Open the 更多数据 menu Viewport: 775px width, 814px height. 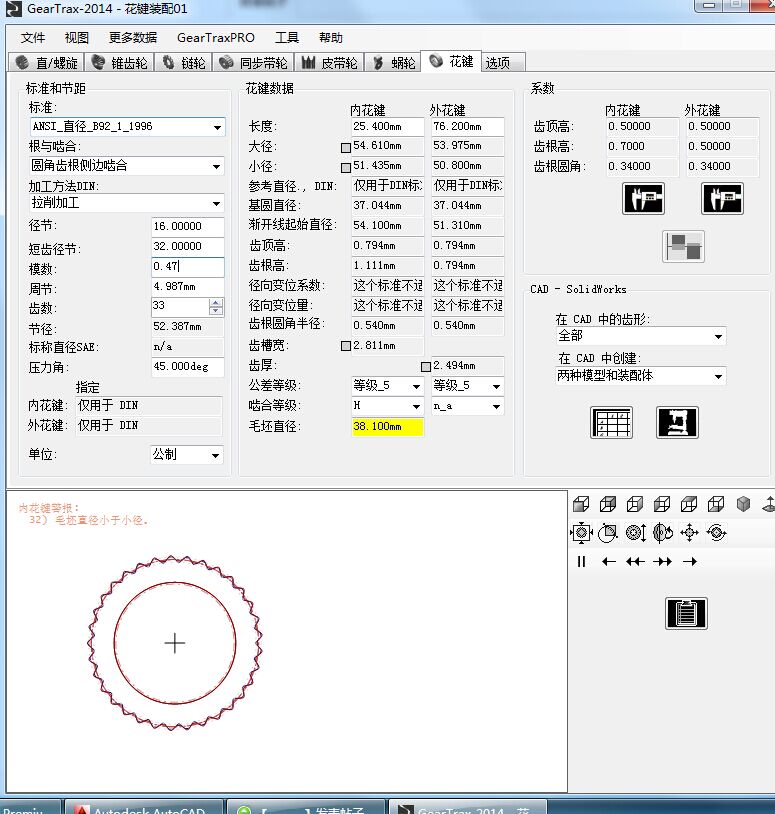(x=133, y=38)
